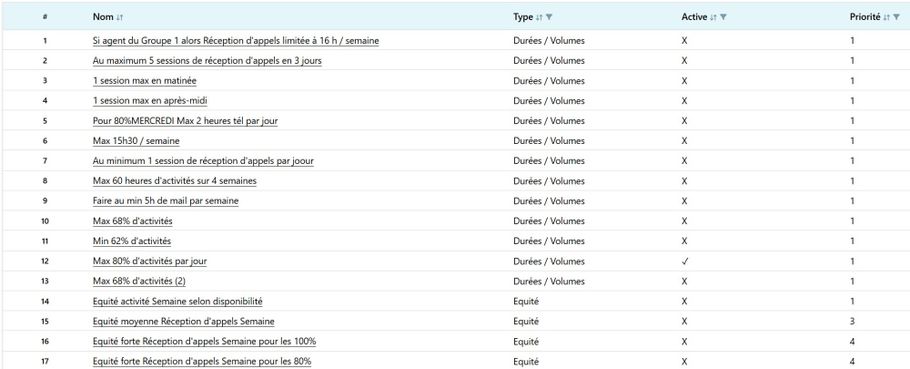This screenshot has width=910, height=369.
Task: Click the Active column sort icon
Action: click(x=714, y=17)
